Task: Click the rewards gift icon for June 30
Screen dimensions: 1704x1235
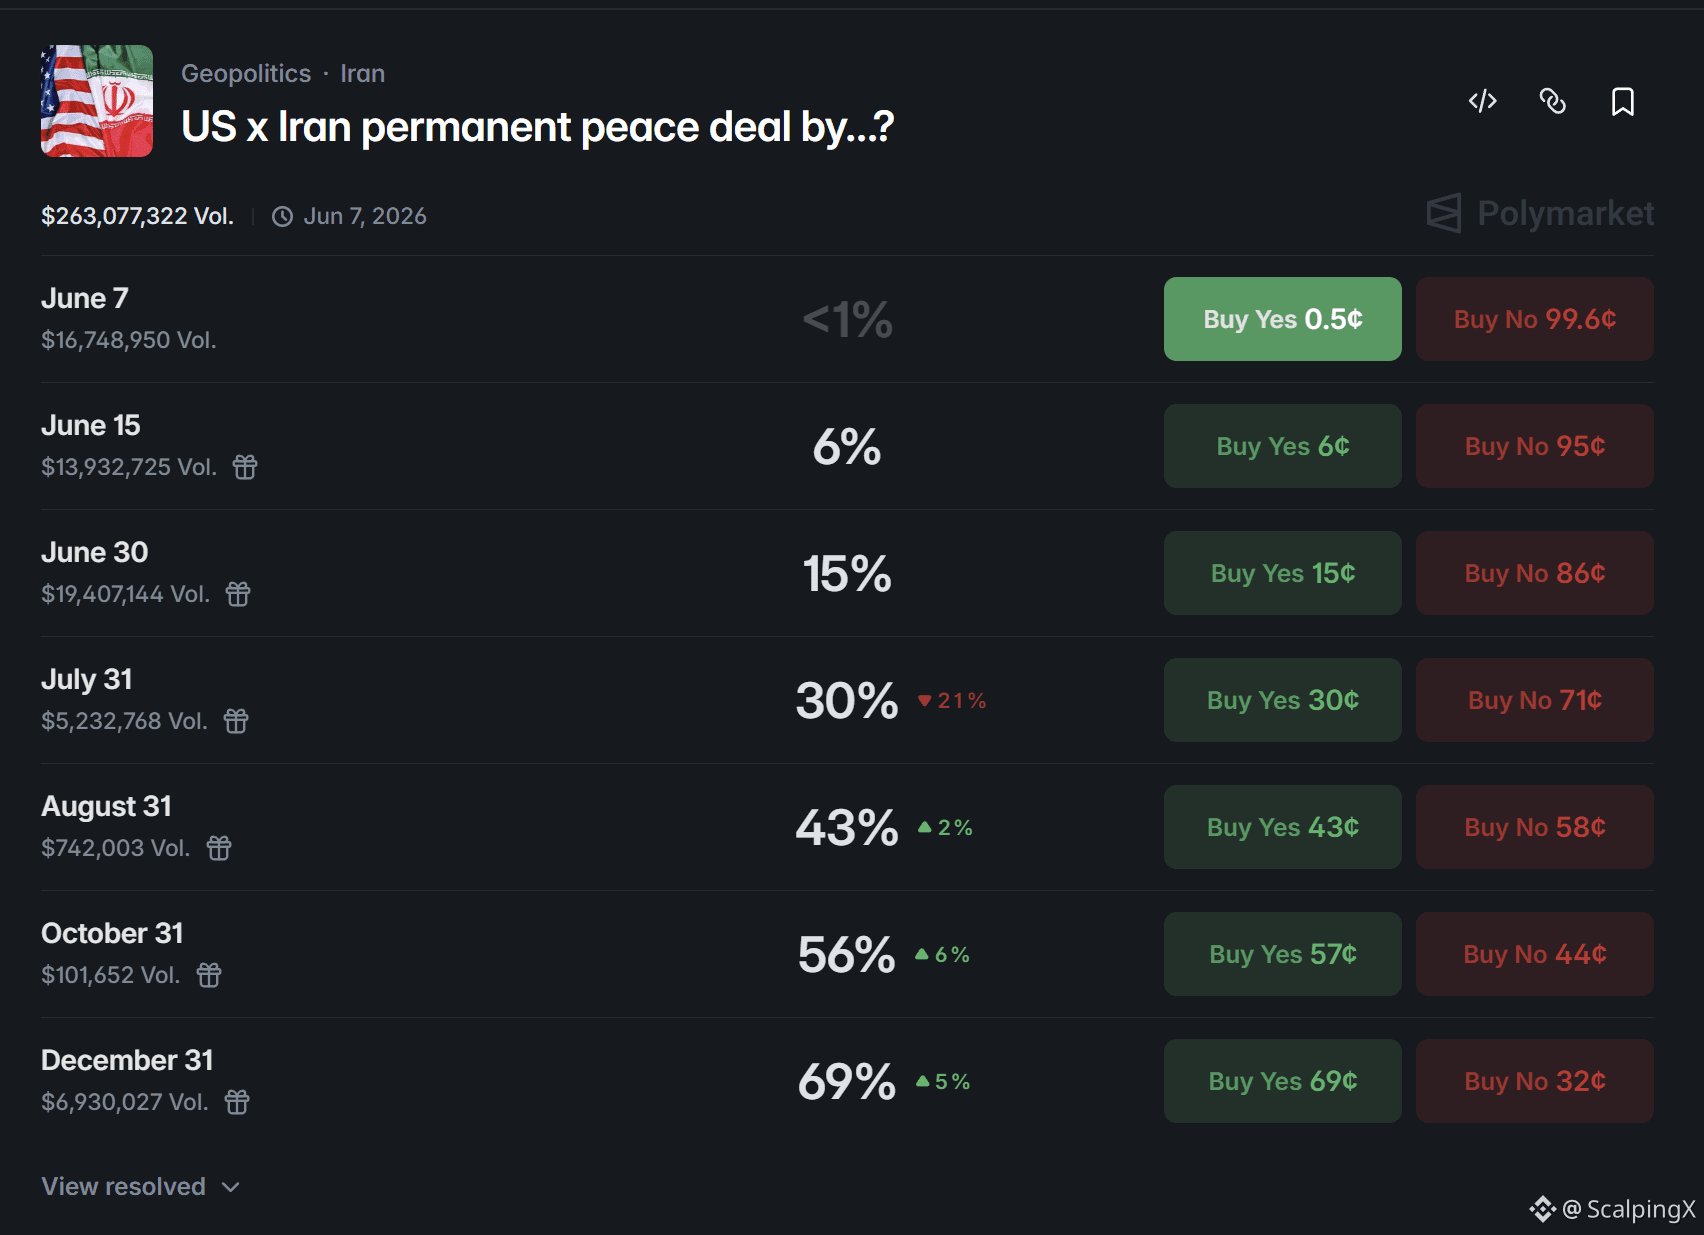Action: click(x=238, y=594)
